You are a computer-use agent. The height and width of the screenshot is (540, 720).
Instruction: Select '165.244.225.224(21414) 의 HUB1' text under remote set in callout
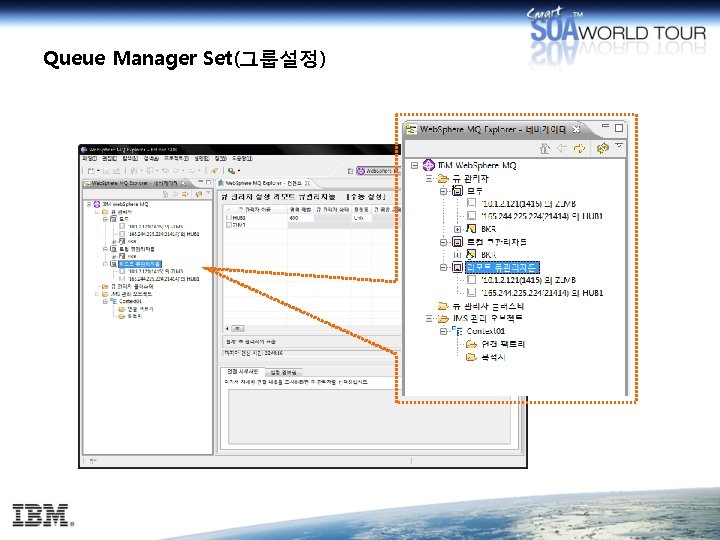click(542, 293)
